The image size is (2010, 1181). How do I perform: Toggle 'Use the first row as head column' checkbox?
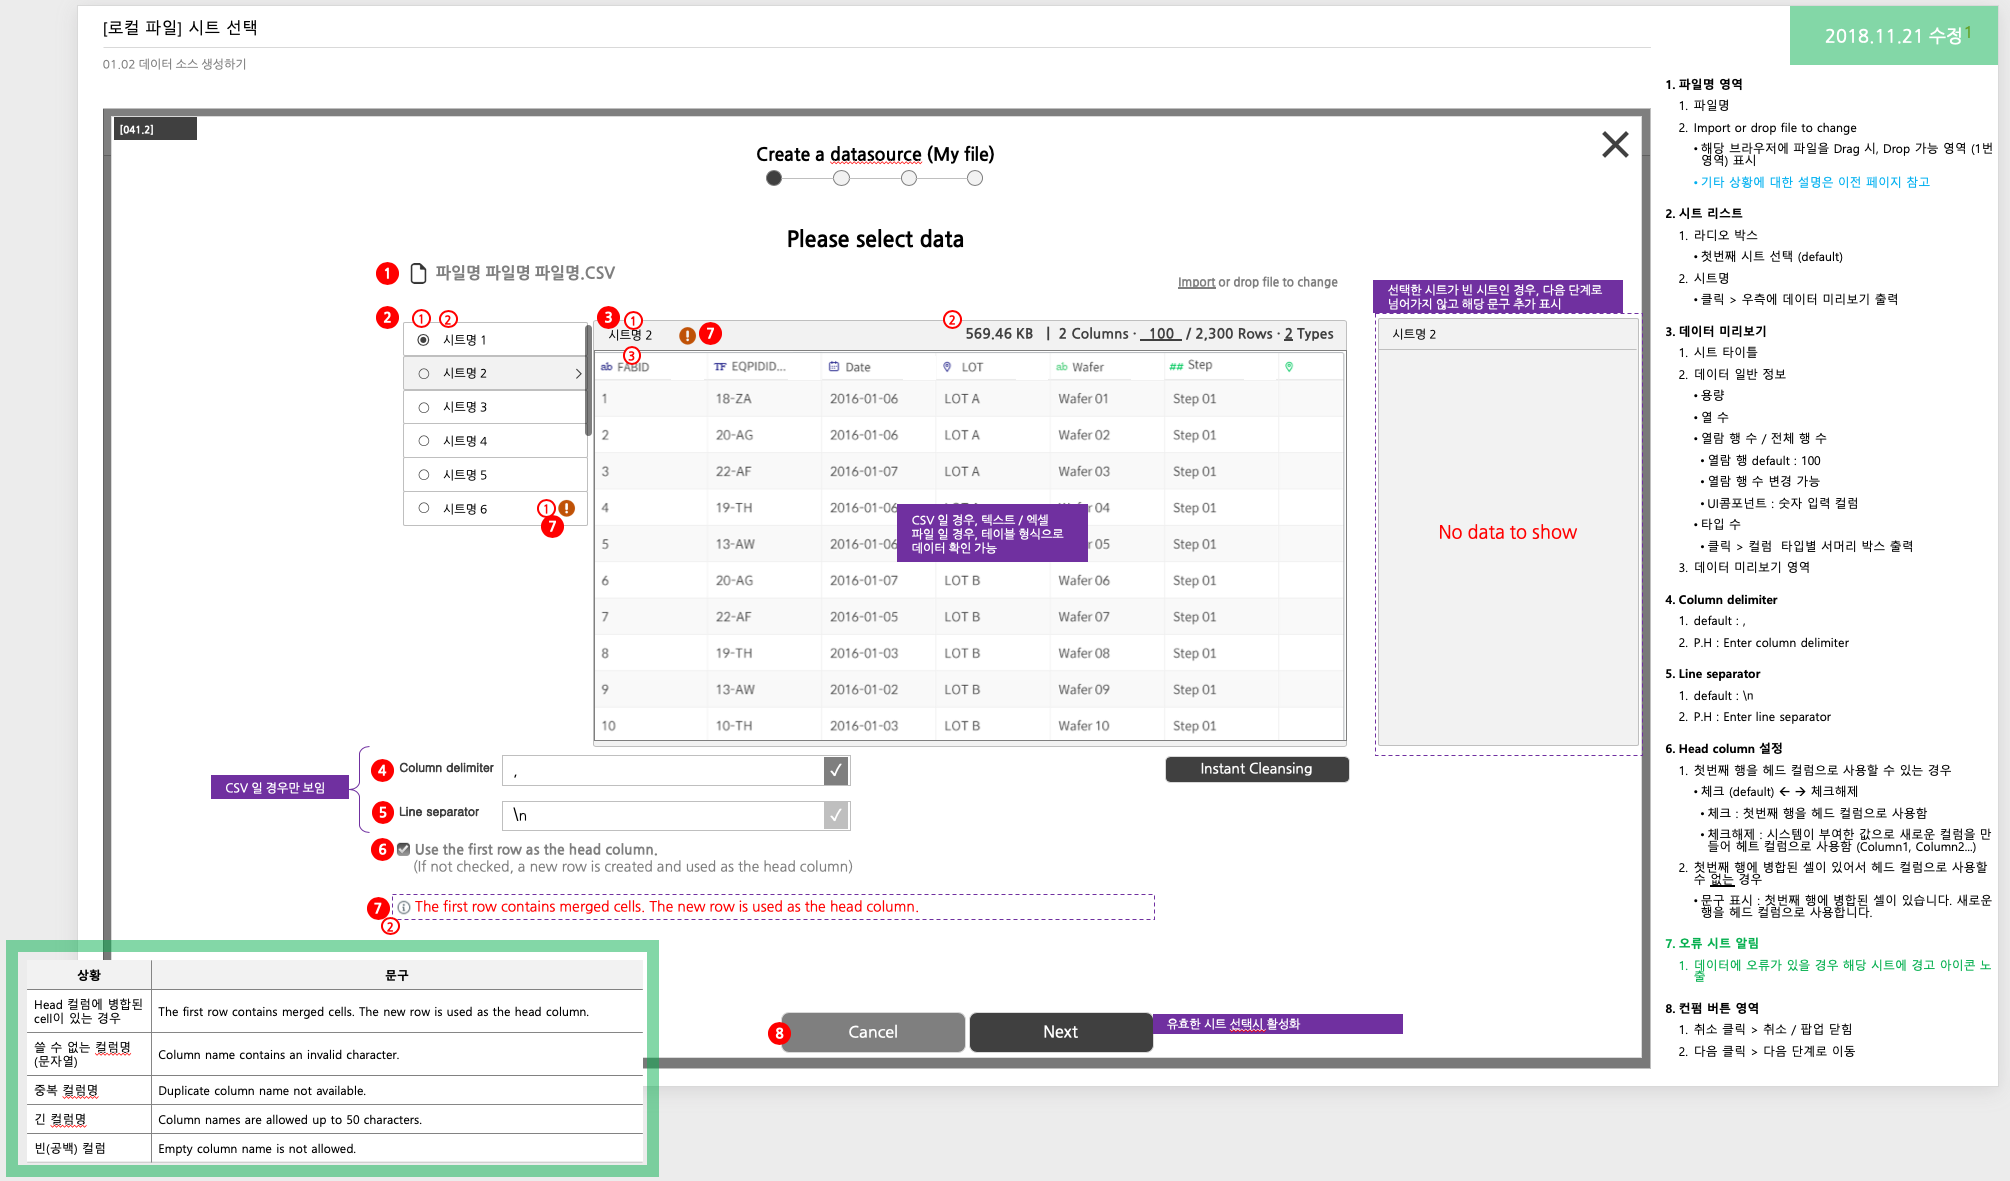403,849
